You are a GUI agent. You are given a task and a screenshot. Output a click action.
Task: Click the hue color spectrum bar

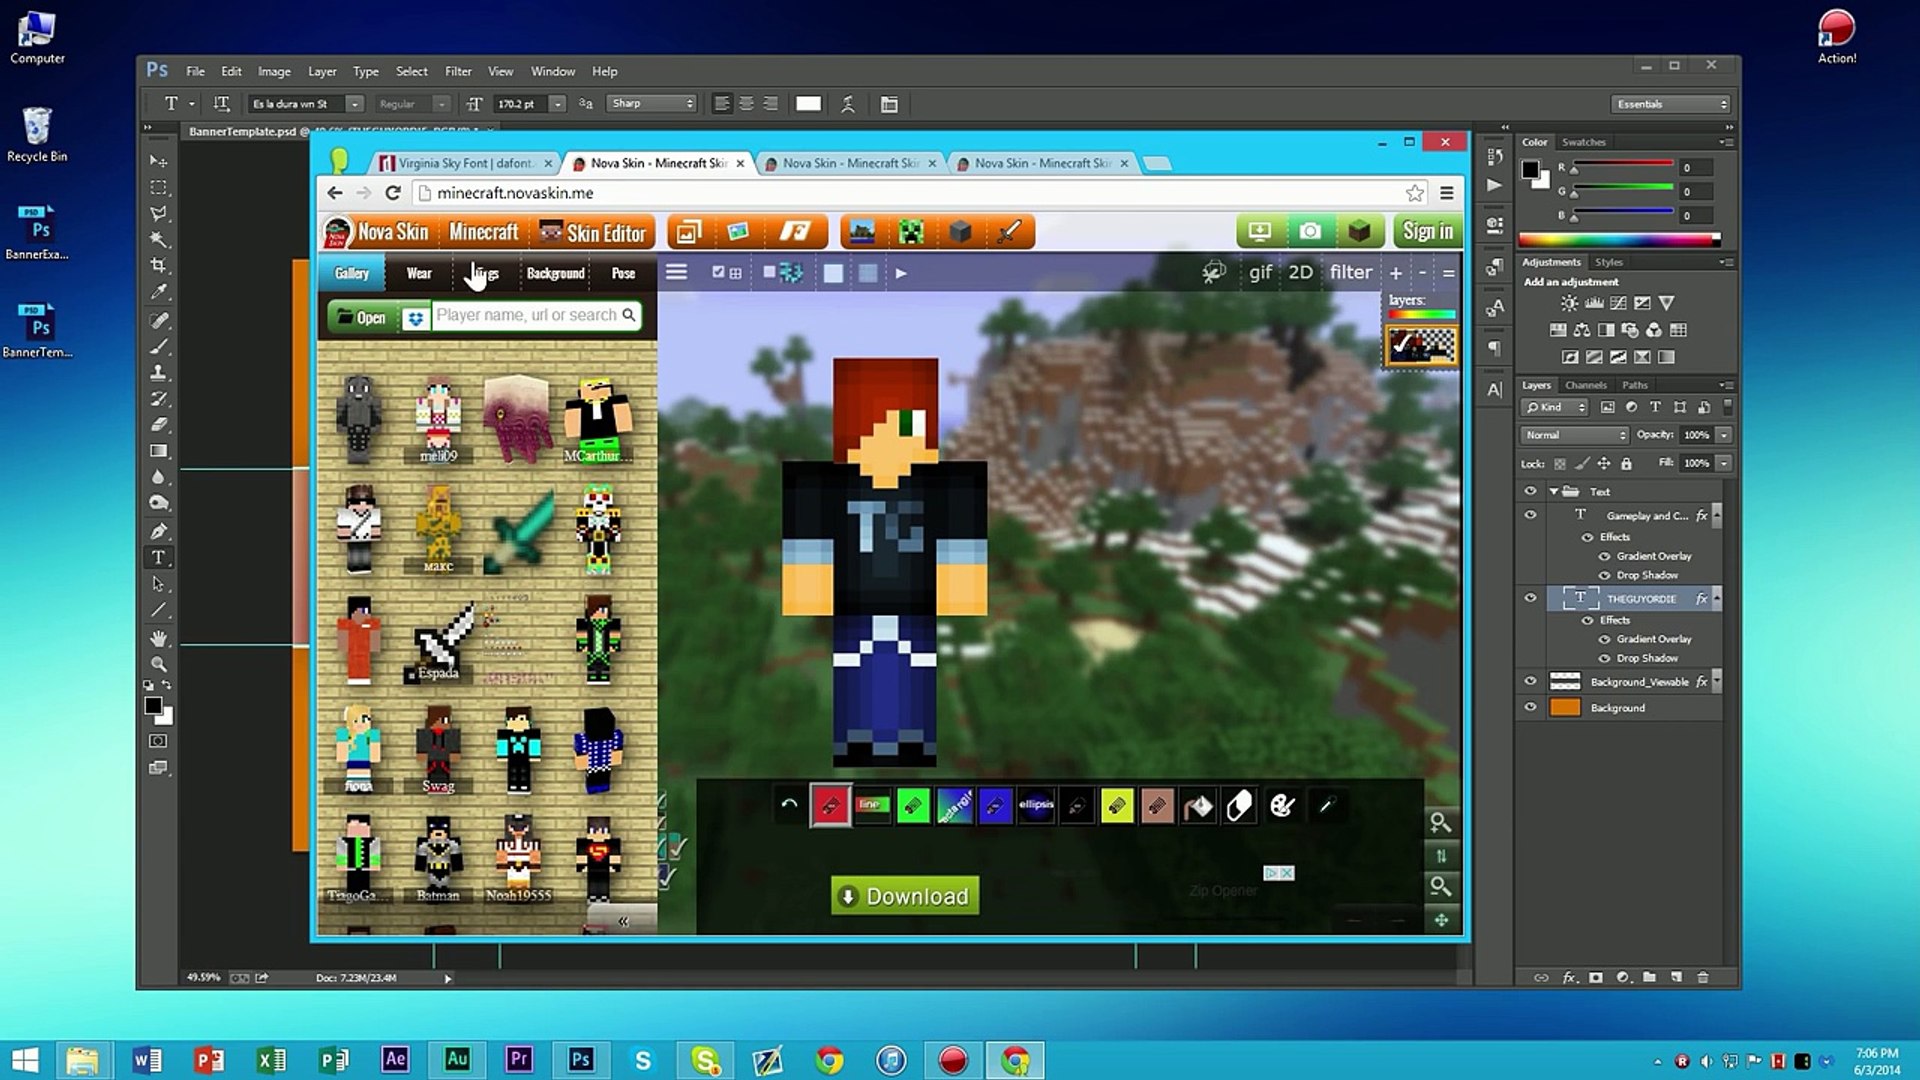(1617, 240)
